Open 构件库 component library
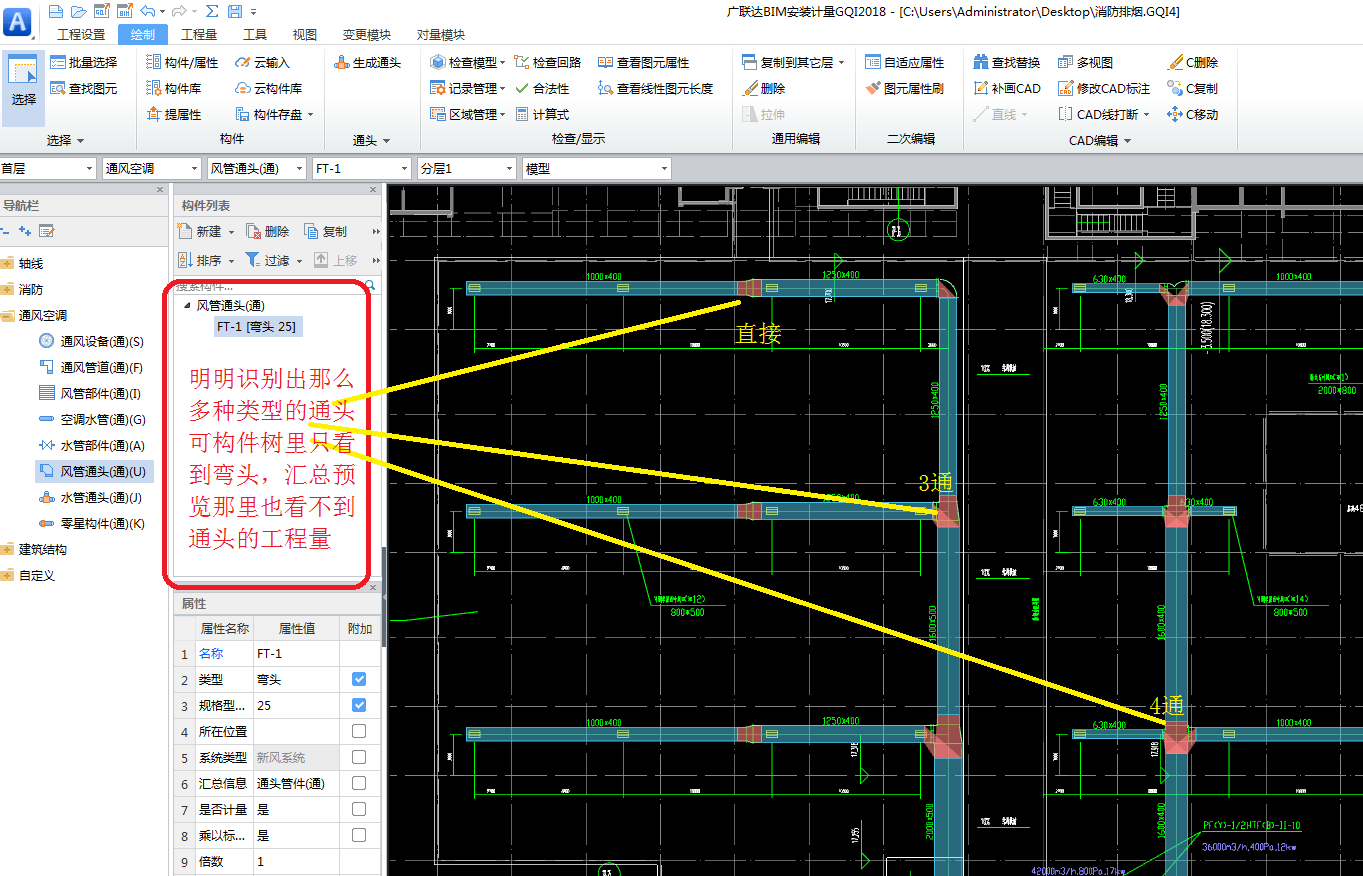1363x876 pixels. coord(175,88)
